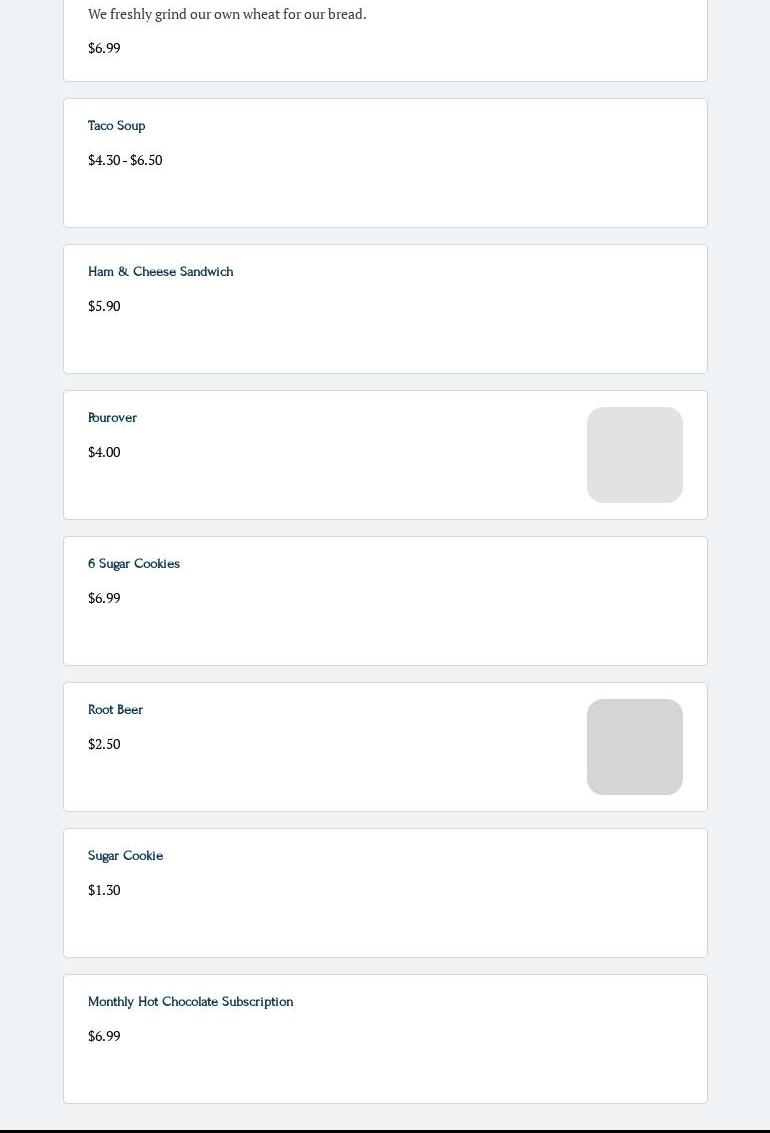Image resolution: width=770 pixels, height=1133 pixels.
Task: Select the Root Beer item title
Action: (x=116, y=710)
